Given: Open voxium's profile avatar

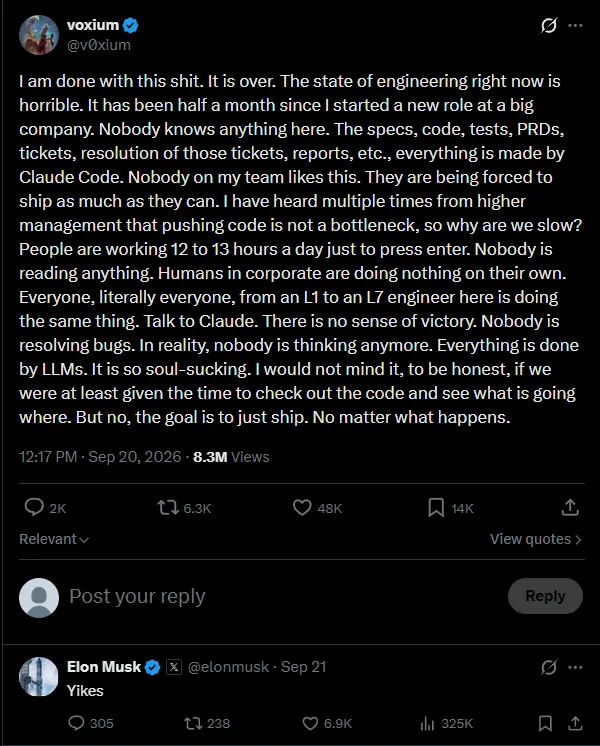Looking at the screenshot, I should point(39,35).
